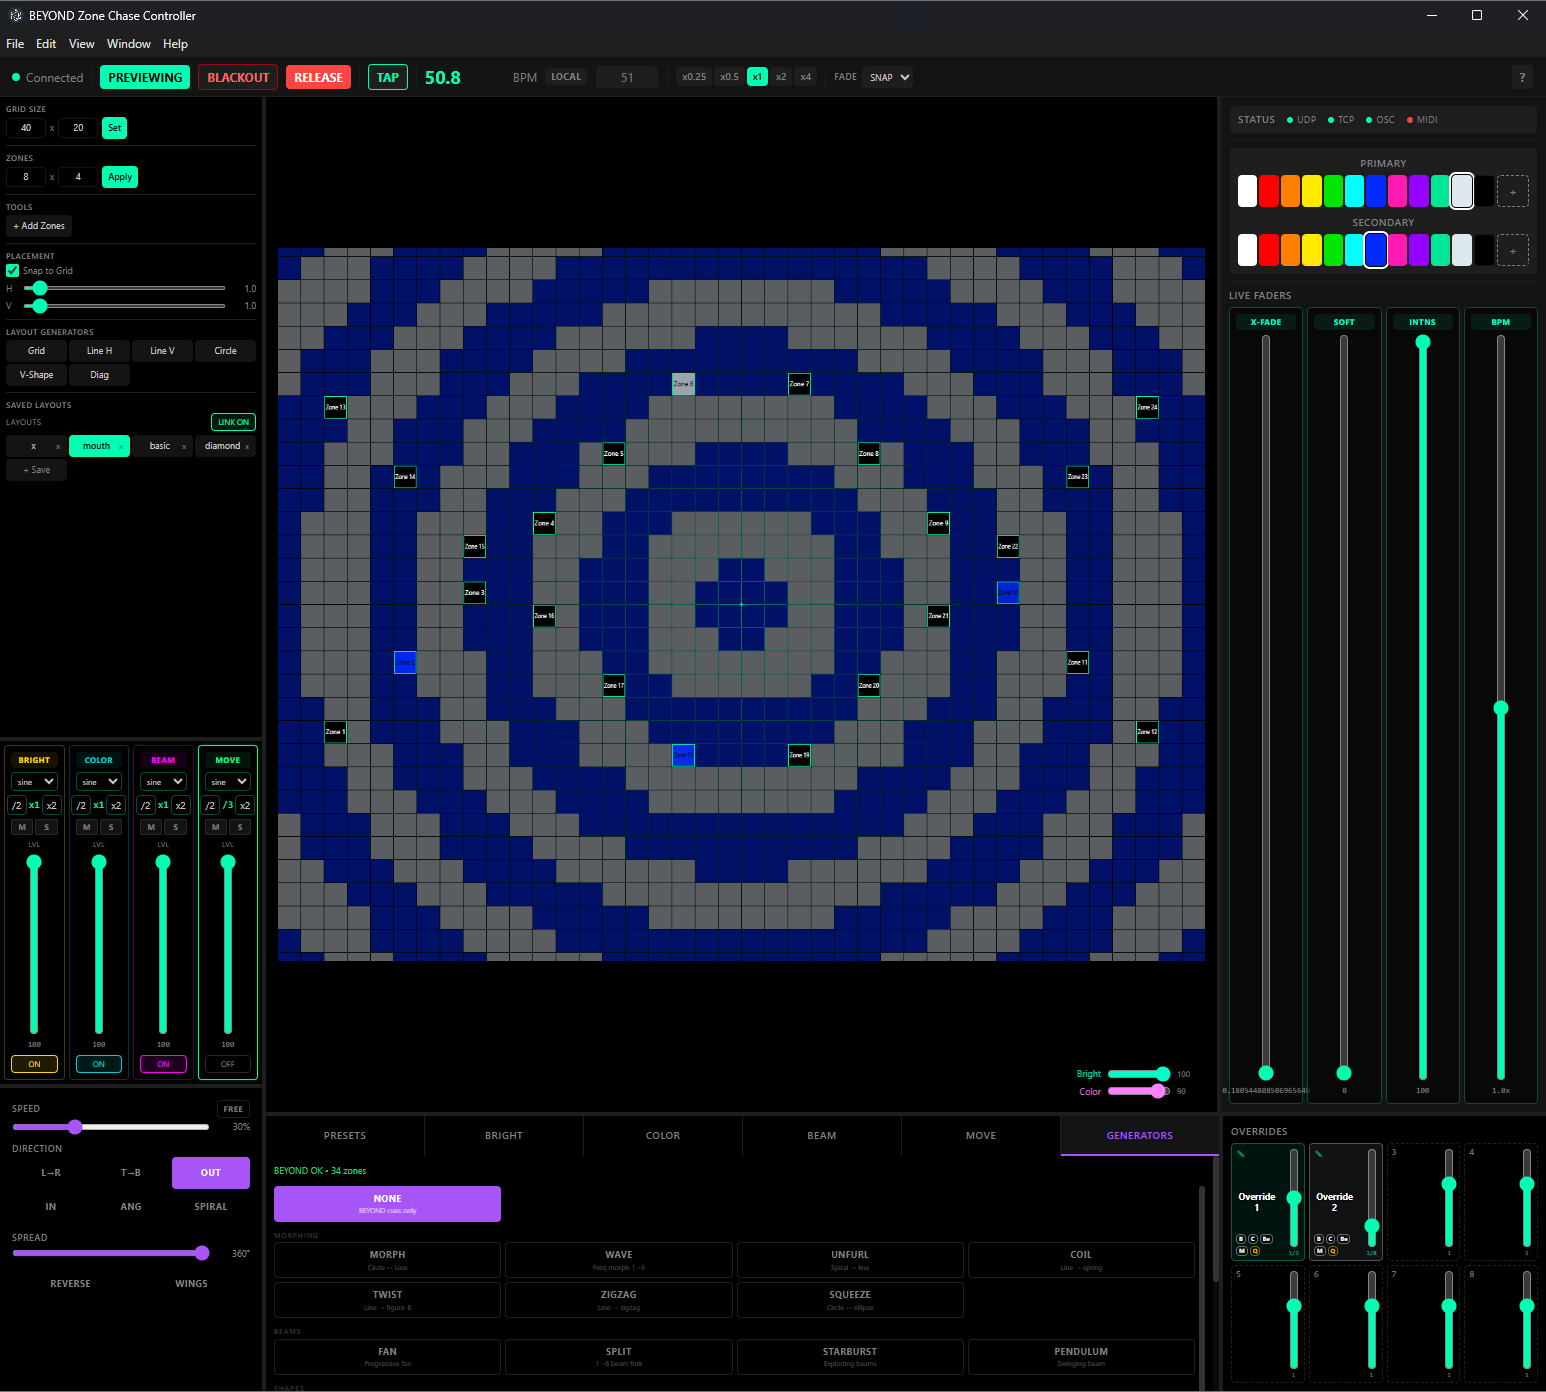Turn off the COLOR channel ON toggle
Screen dimensions: 1546x1392
[x=99, y=1064]
